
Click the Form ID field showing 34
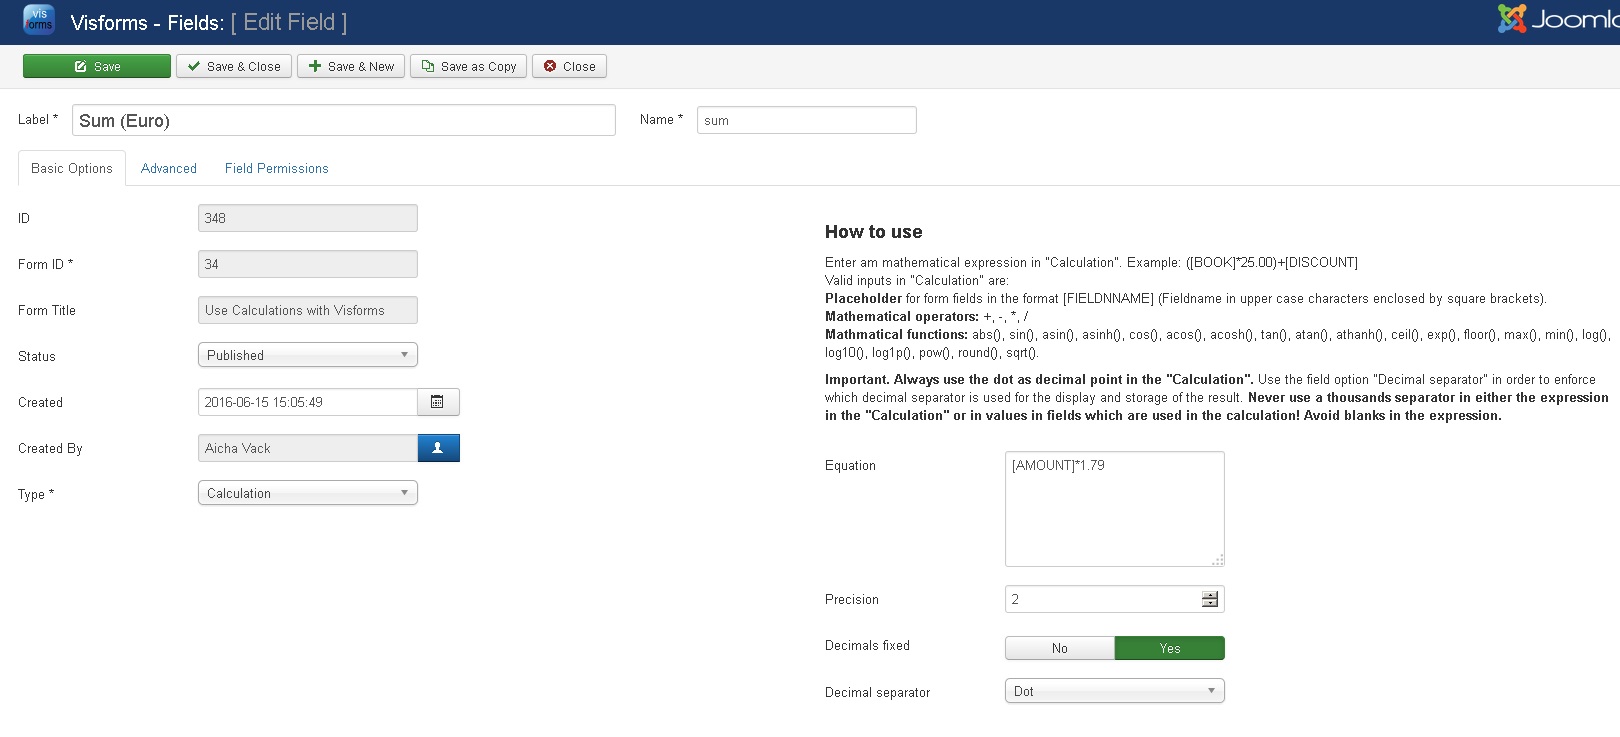point(308,264)
